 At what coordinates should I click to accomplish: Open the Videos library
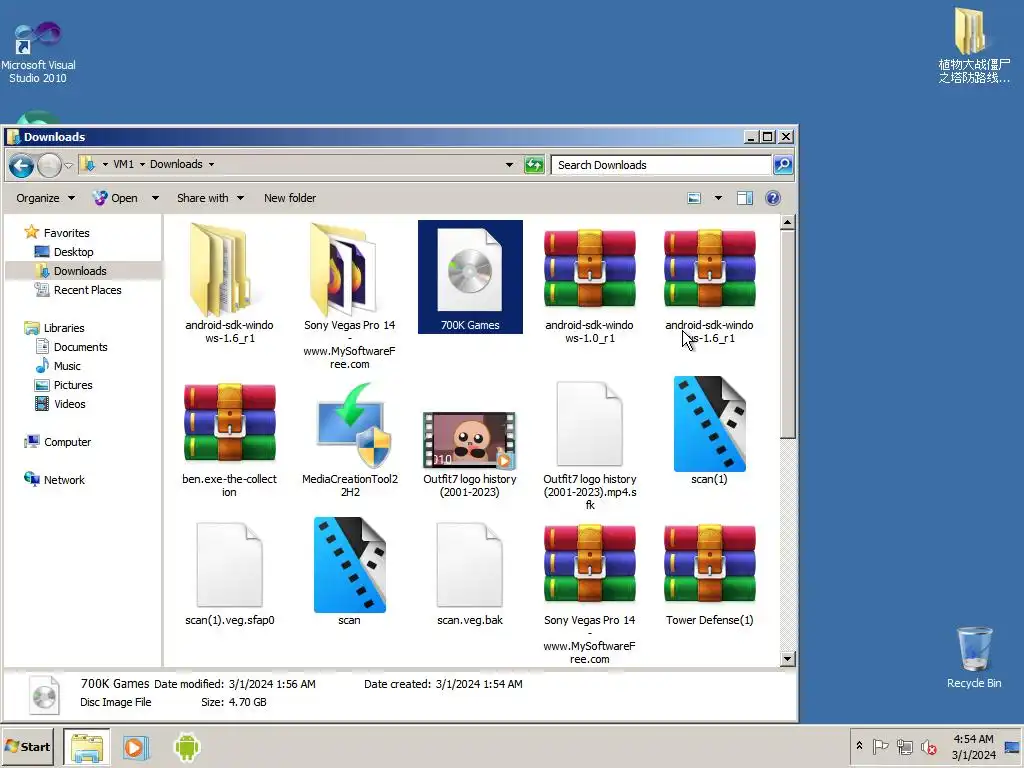[x=60, y=404]
